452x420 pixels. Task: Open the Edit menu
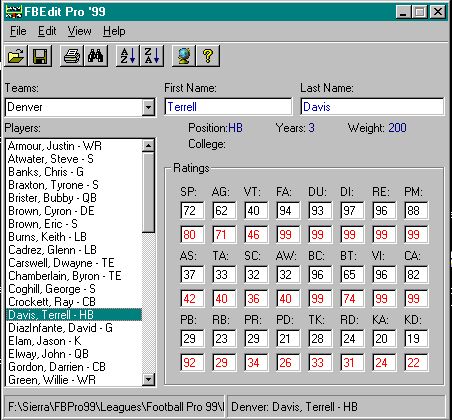pos(47,31)
